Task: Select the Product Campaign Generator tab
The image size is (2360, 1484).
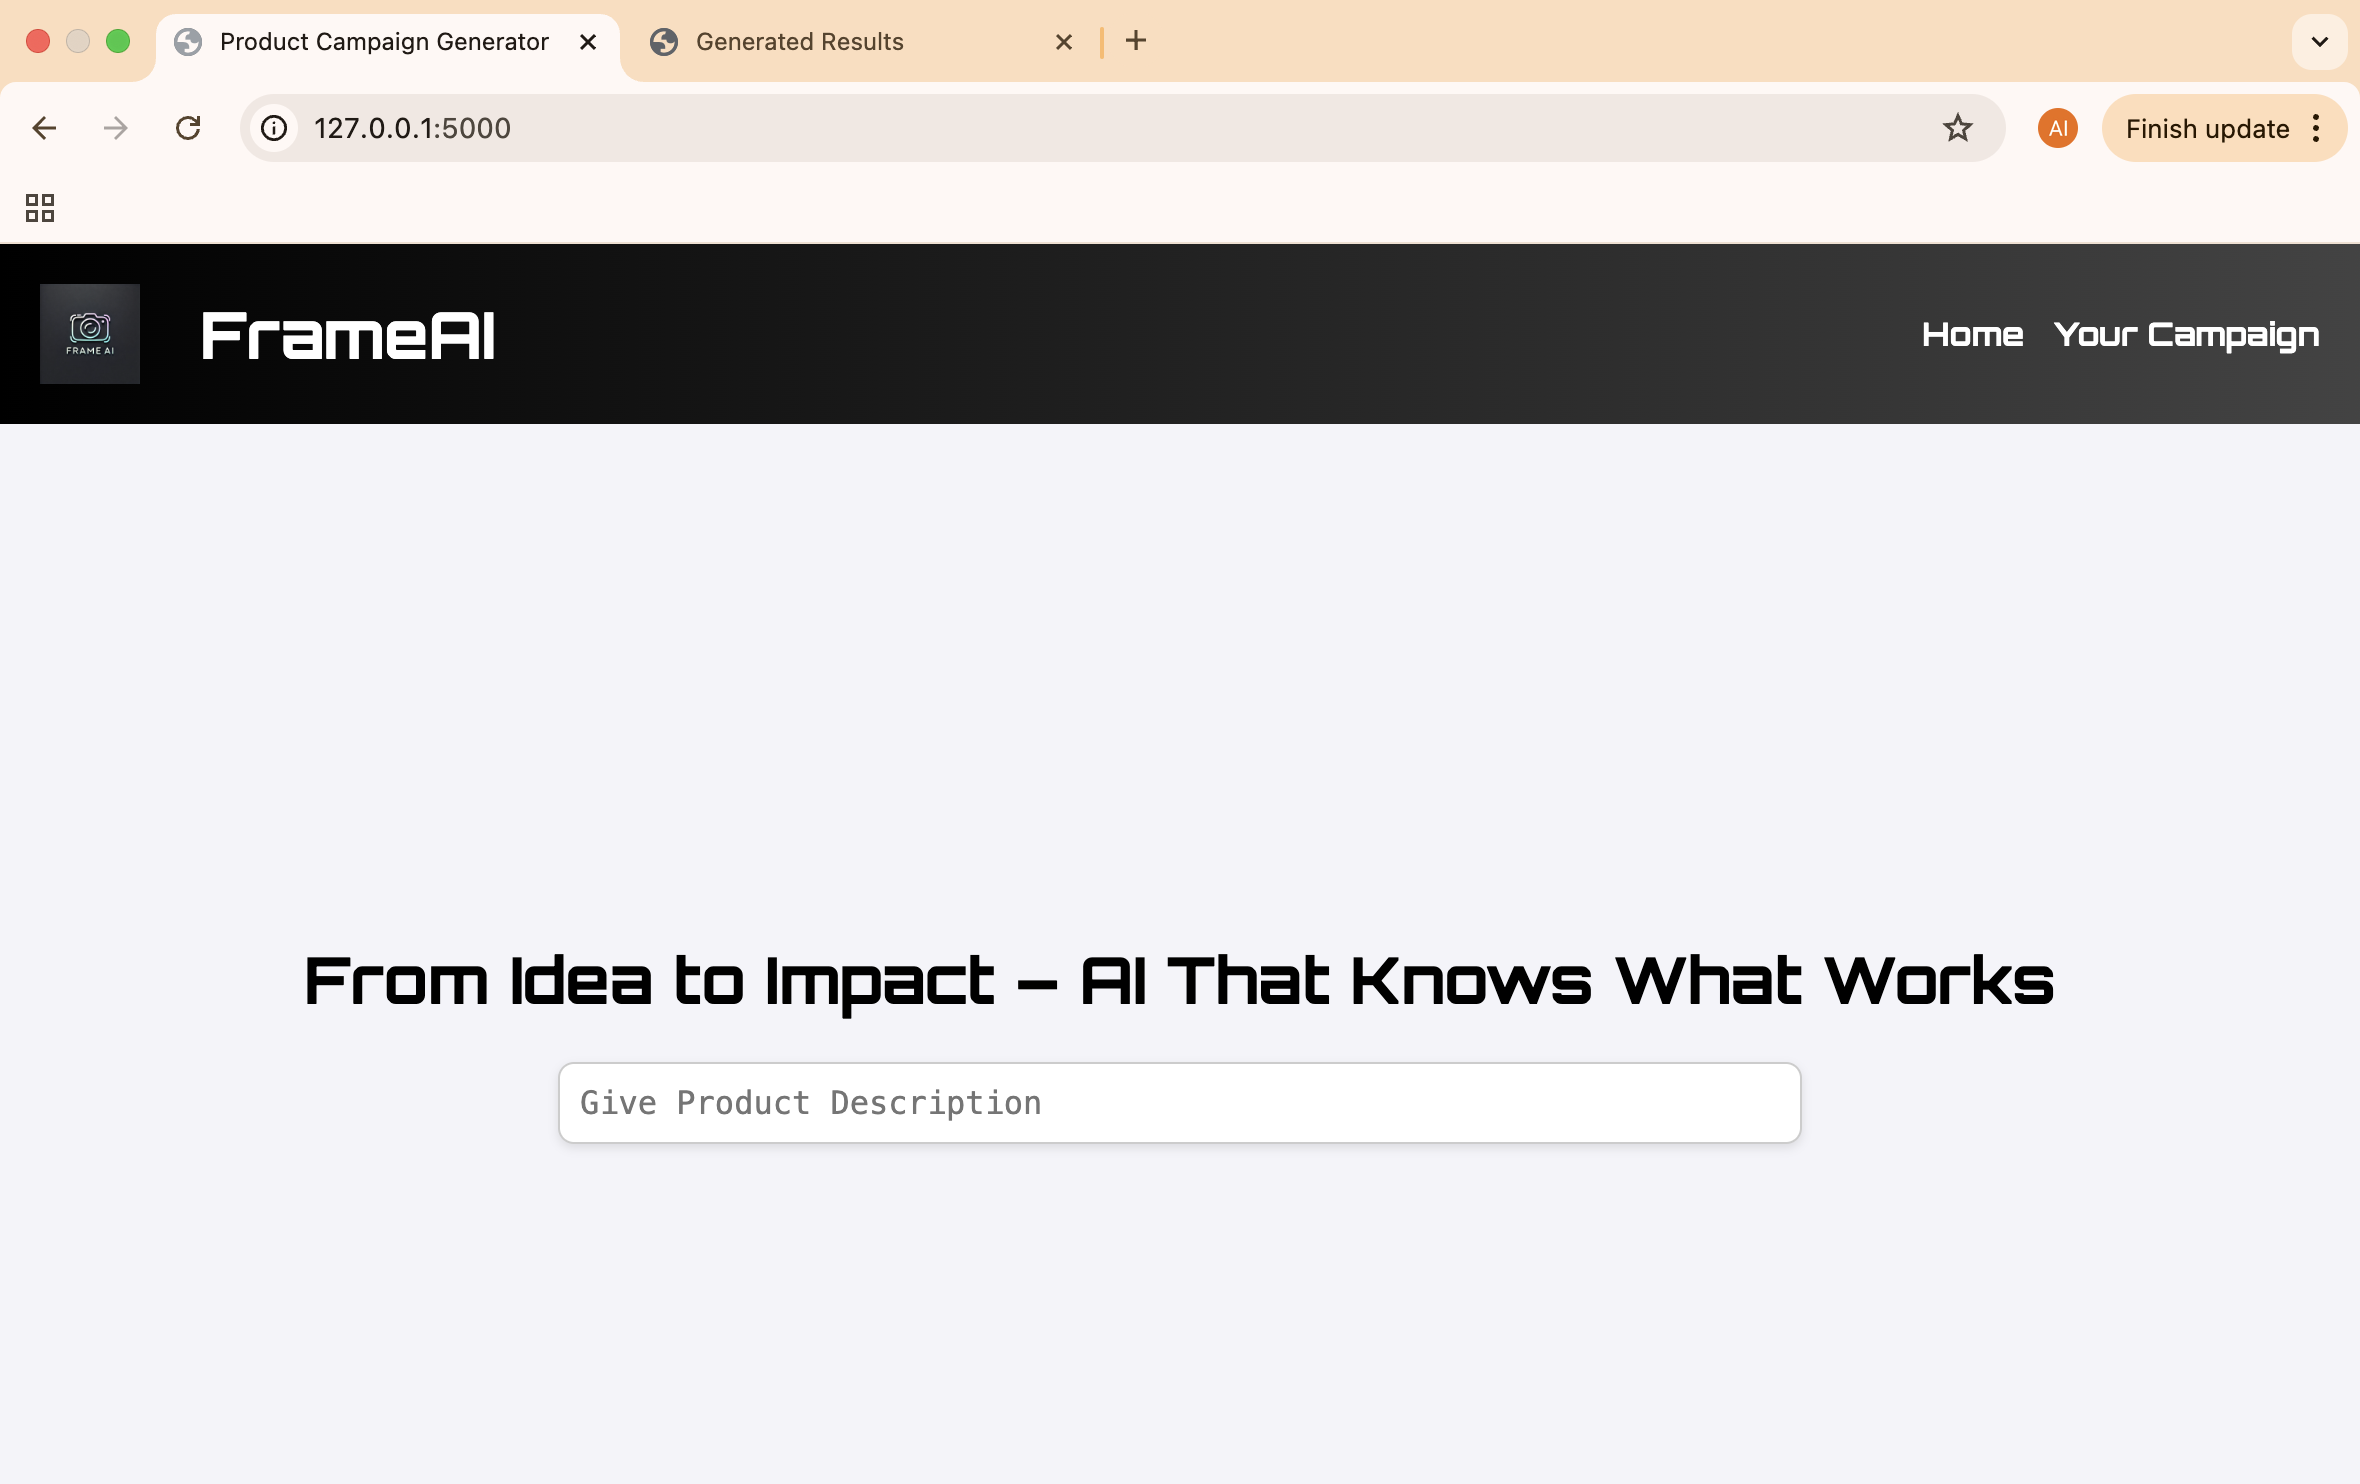Action: [384, 42]
